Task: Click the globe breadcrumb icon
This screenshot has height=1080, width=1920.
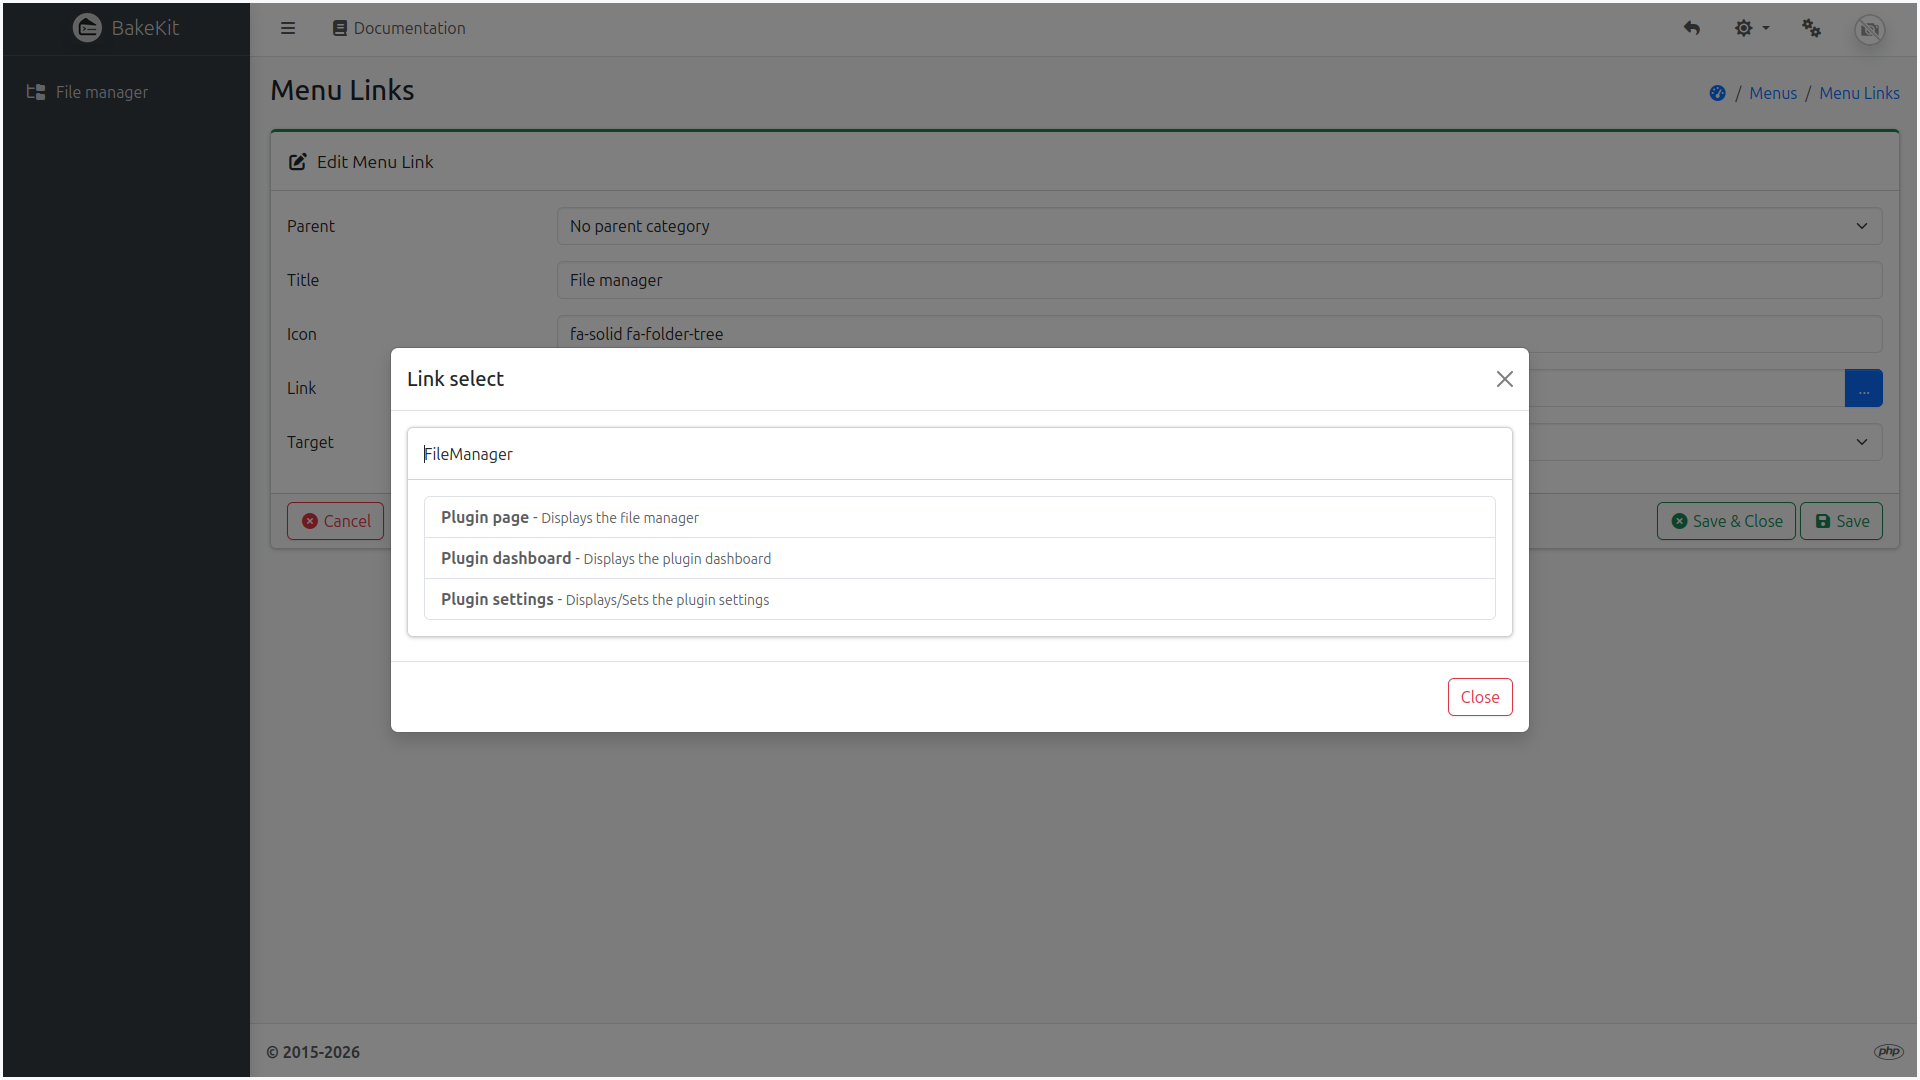Action: [1717, 92]
